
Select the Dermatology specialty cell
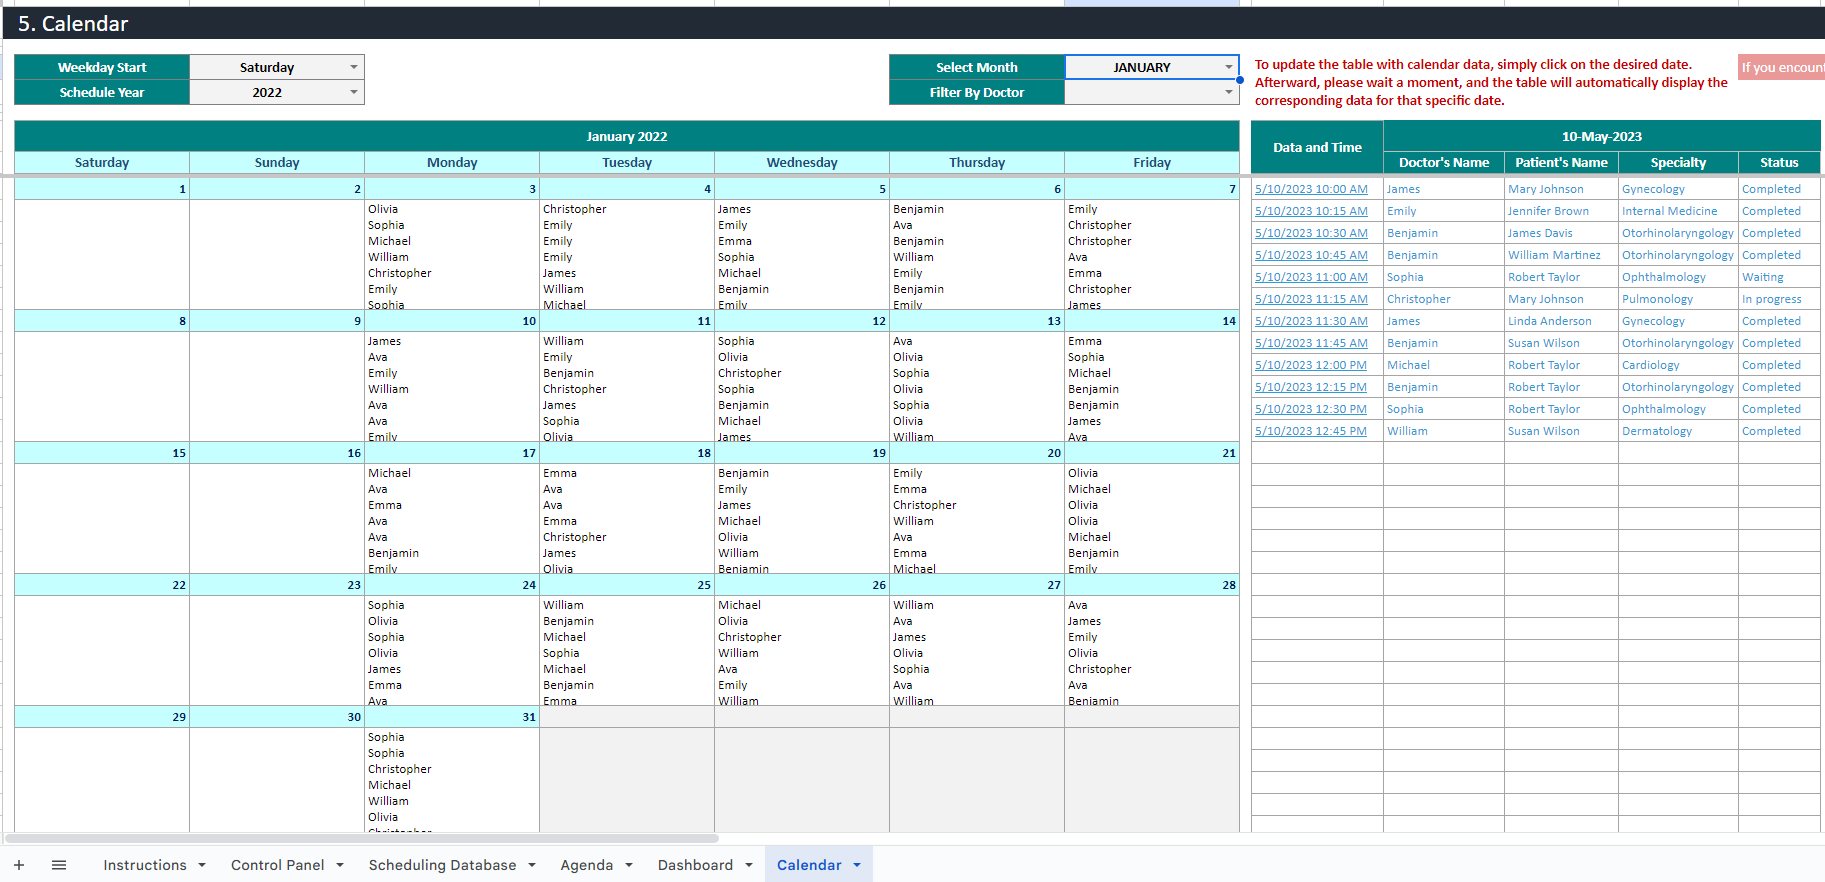click(1678, 431)
